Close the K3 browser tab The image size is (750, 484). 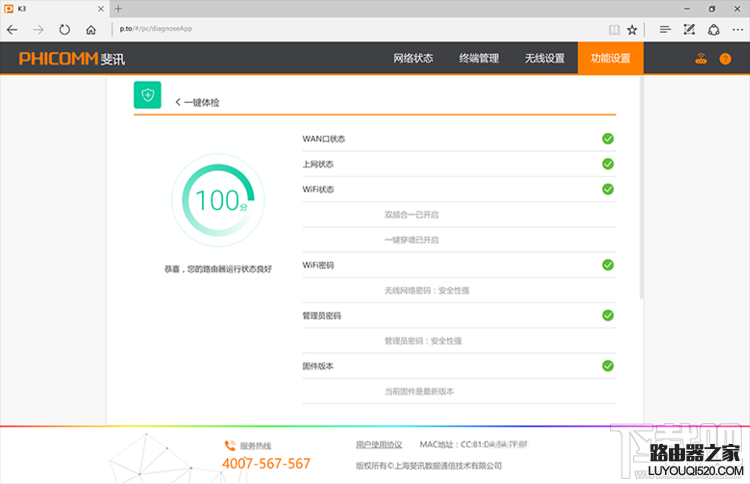pyautogui.click(x=100, y=9)
